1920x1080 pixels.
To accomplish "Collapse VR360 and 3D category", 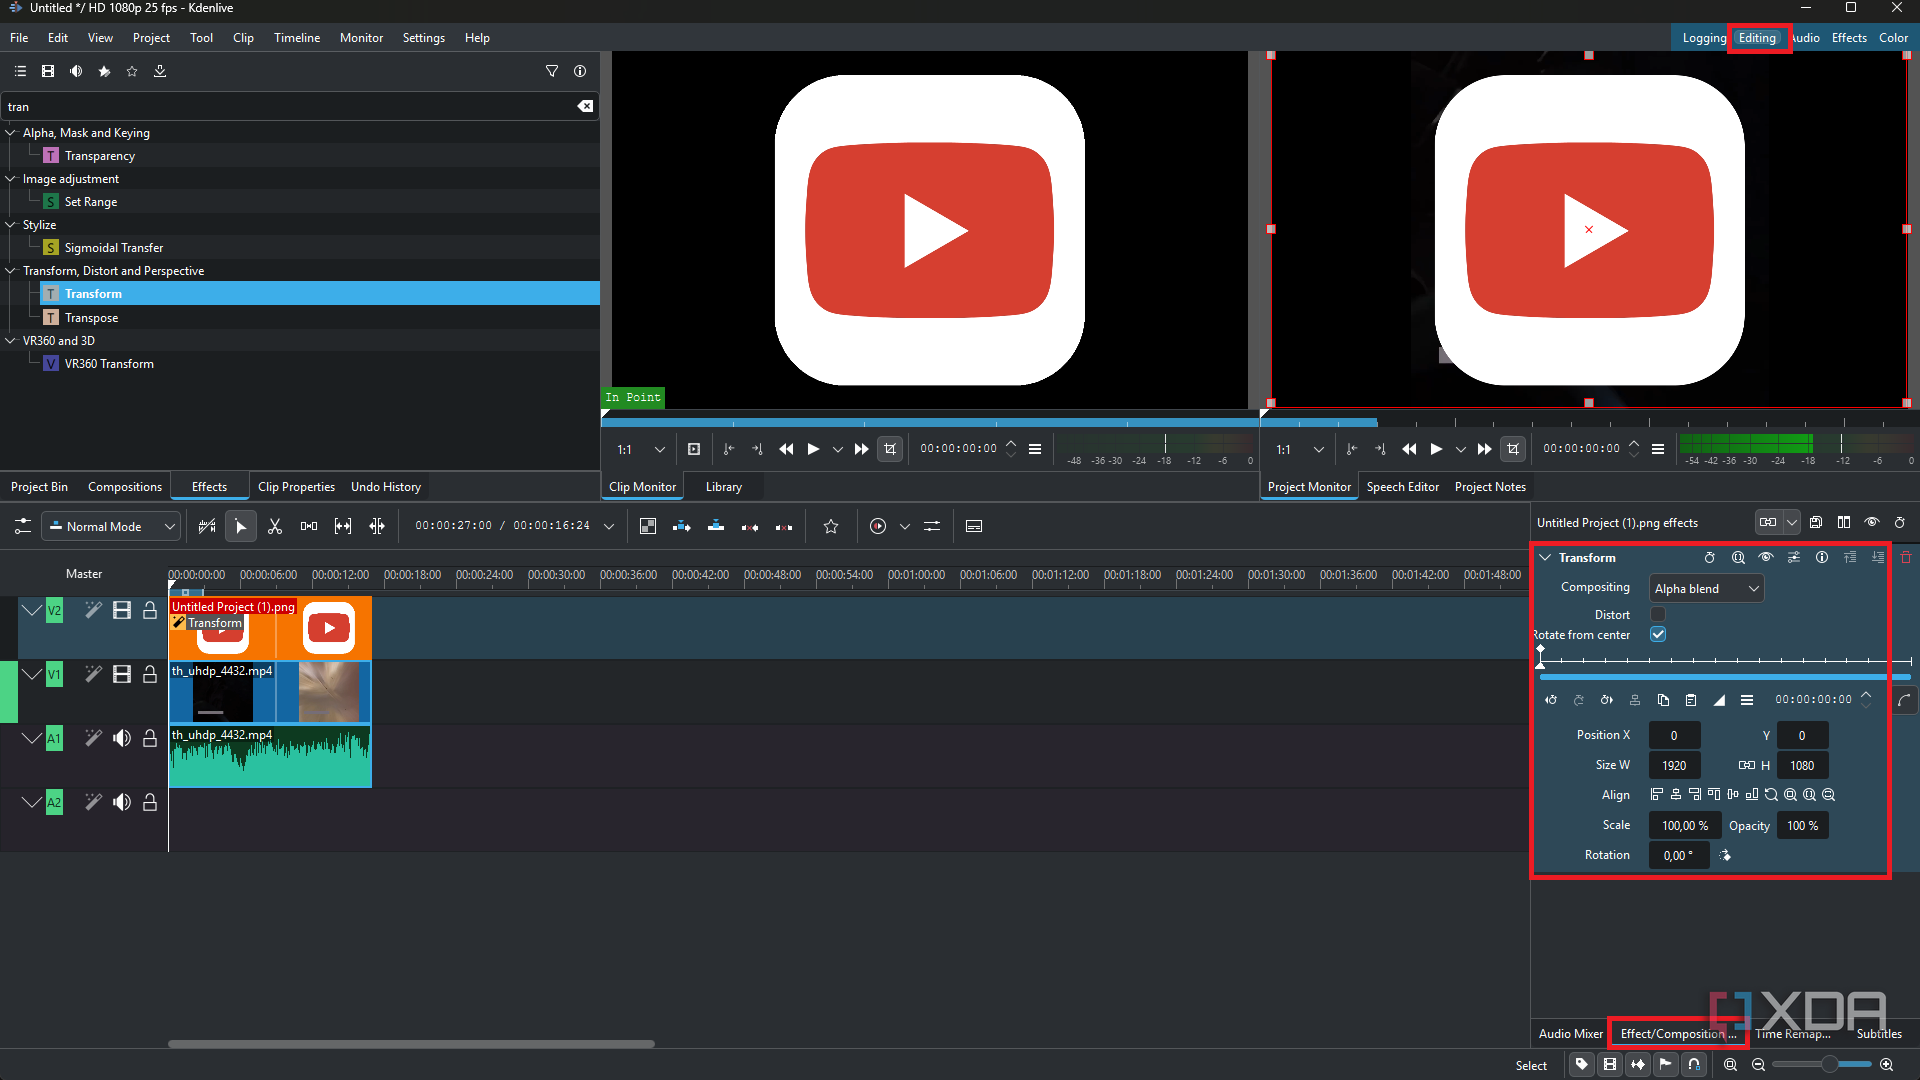I will (11, 340).
